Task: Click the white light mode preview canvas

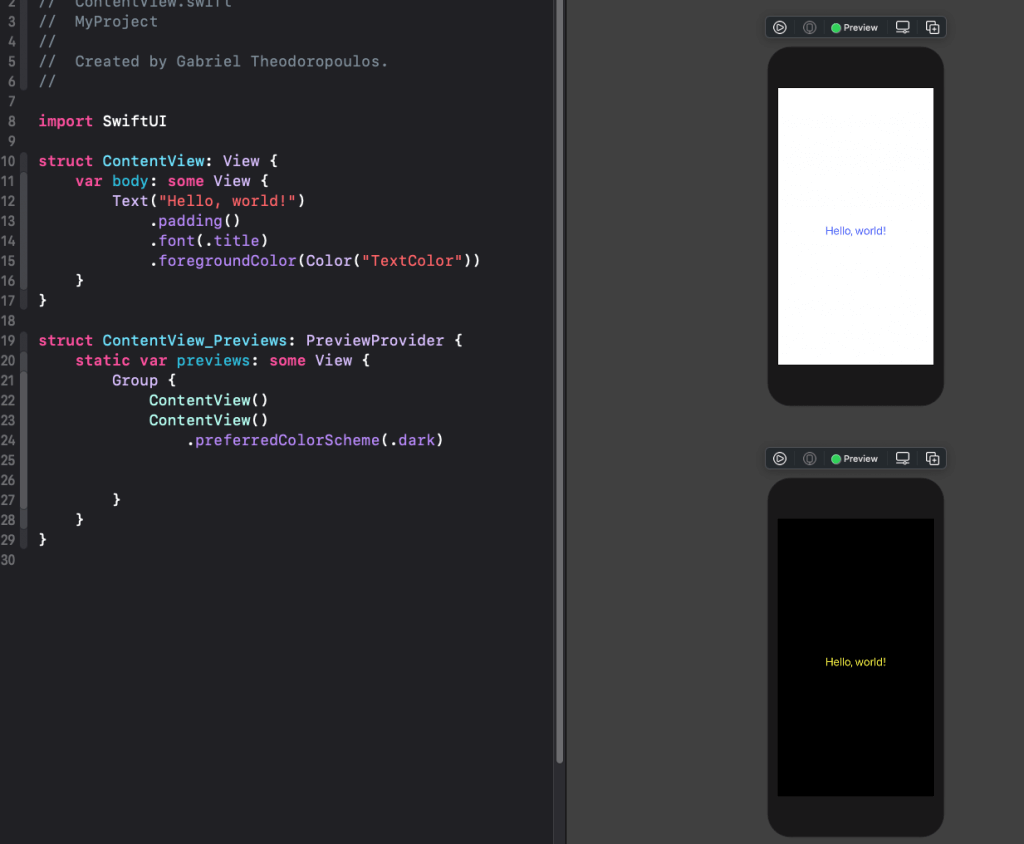Action: pos(855,150)
